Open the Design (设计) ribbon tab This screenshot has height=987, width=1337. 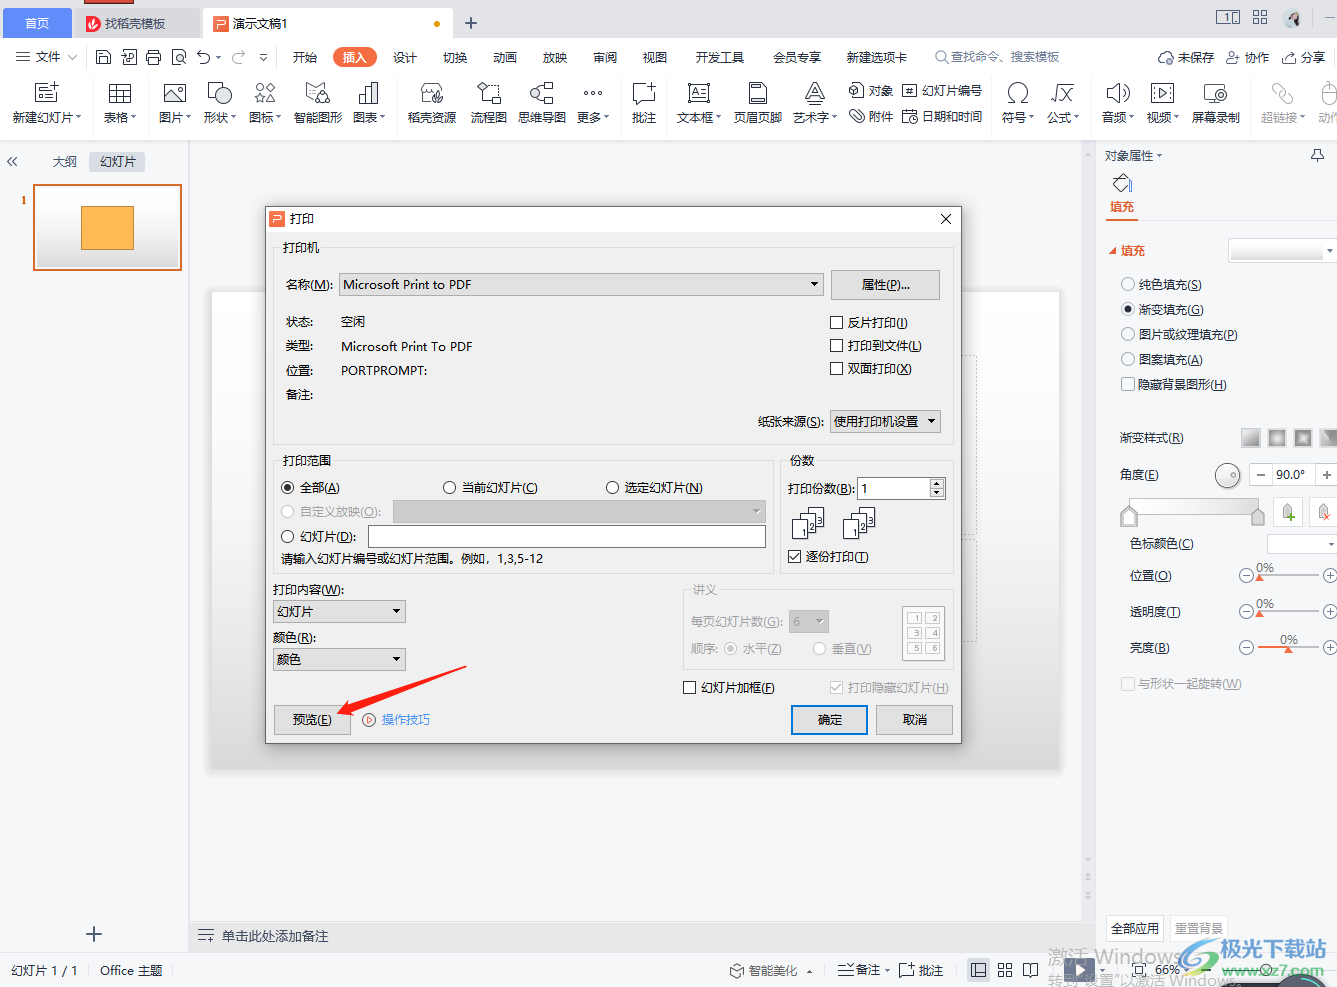click(405, 58)
